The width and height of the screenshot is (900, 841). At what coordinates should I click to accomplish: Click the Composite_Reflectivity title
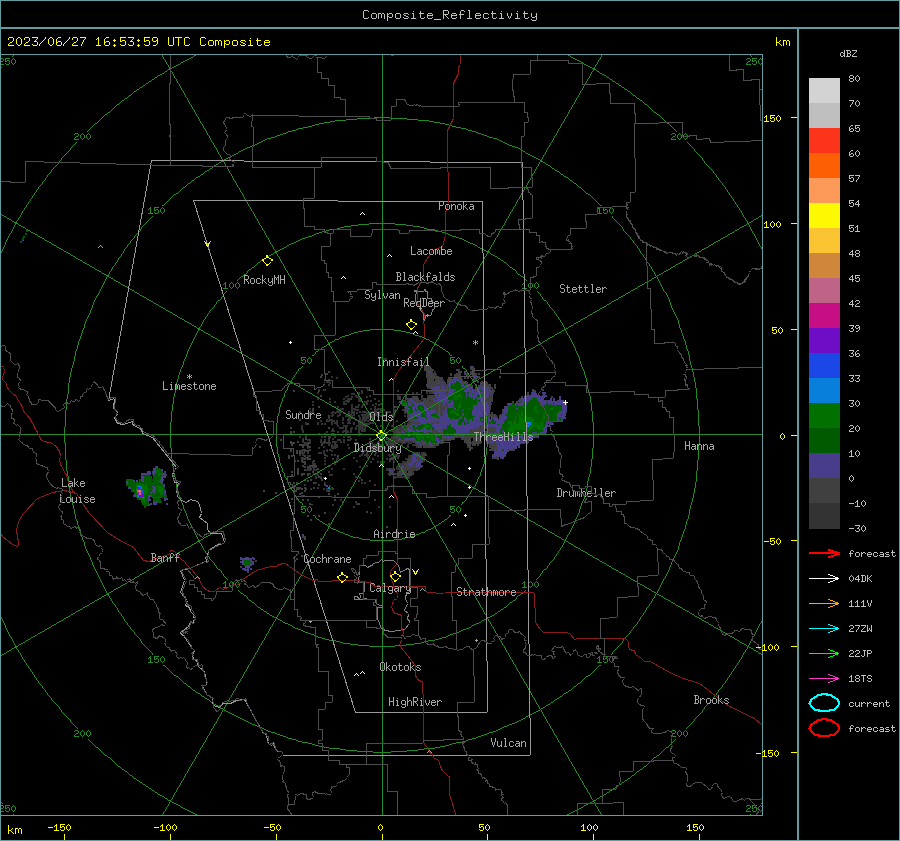(x=450, y=15)
